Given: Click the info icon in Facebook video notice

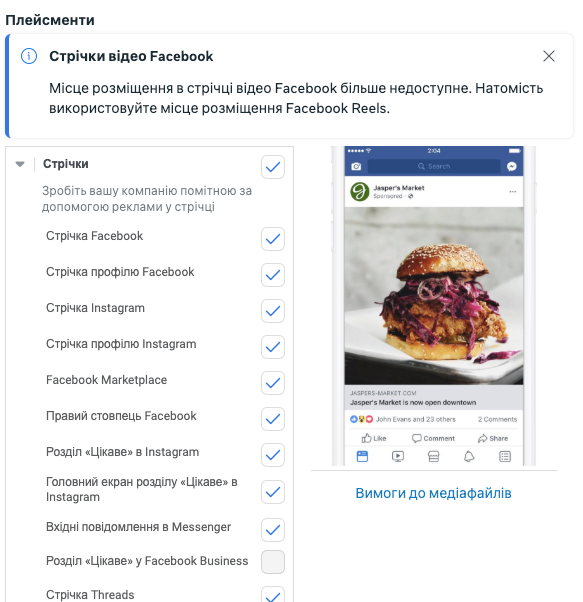Looking at the screenshot, I should pyautogui.click(x=29, y=56).
